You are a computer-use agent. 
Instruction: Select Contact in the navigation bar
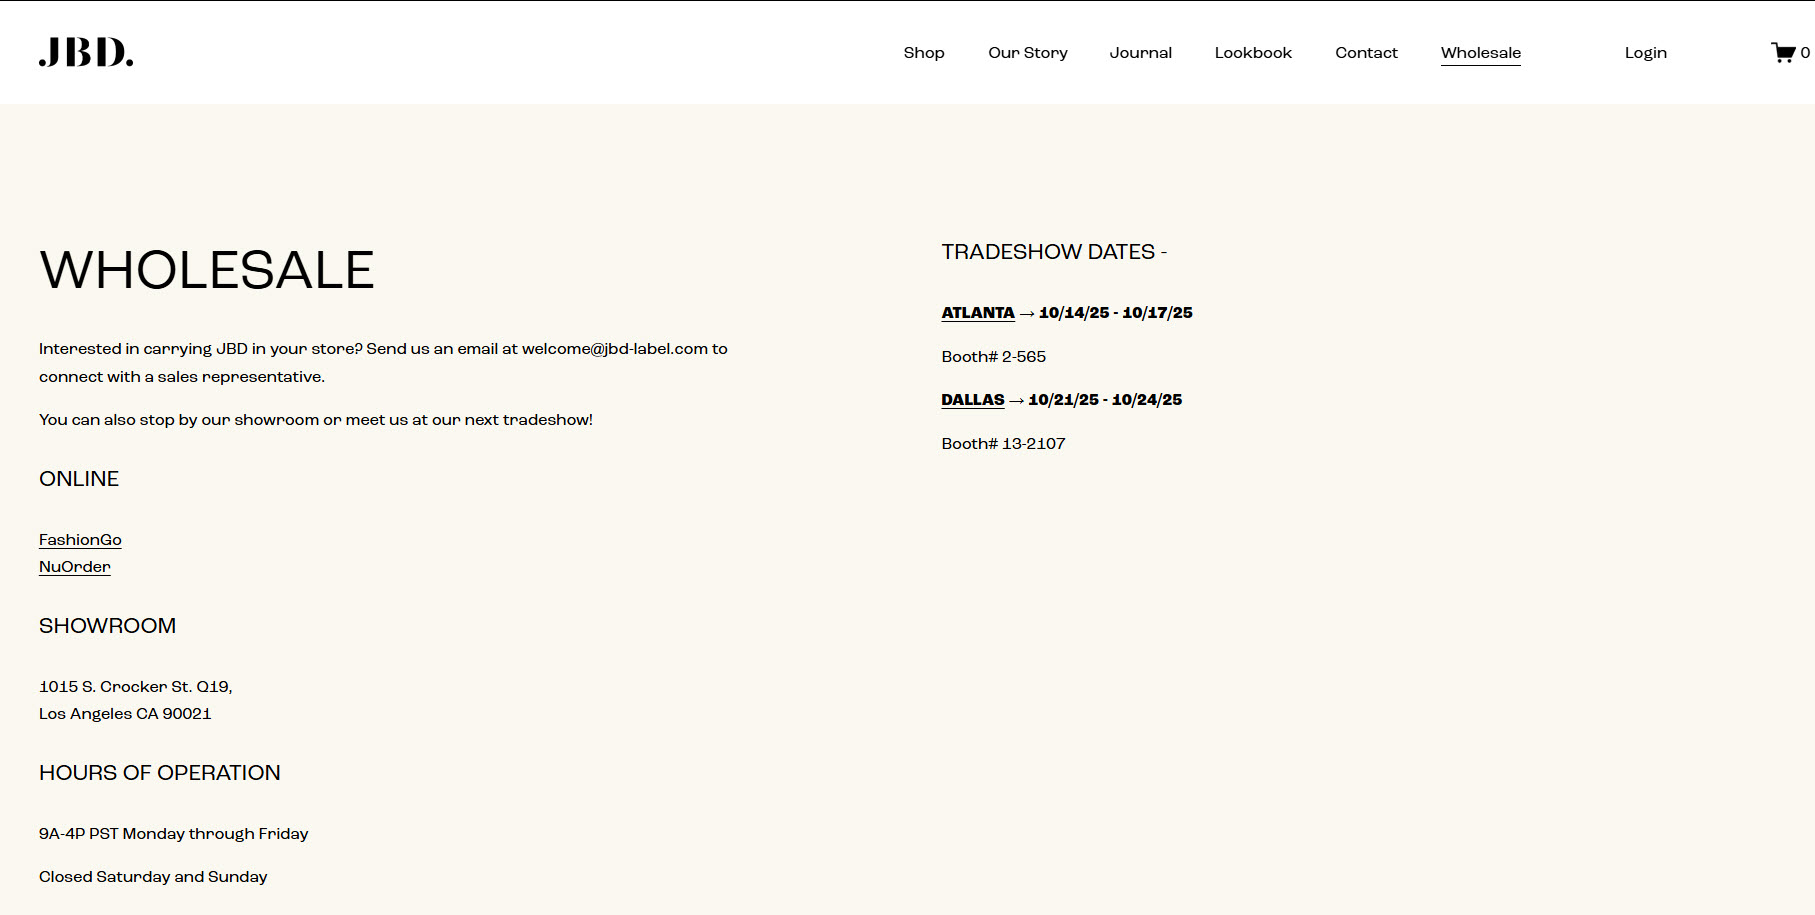click(x=1366, y=53)
